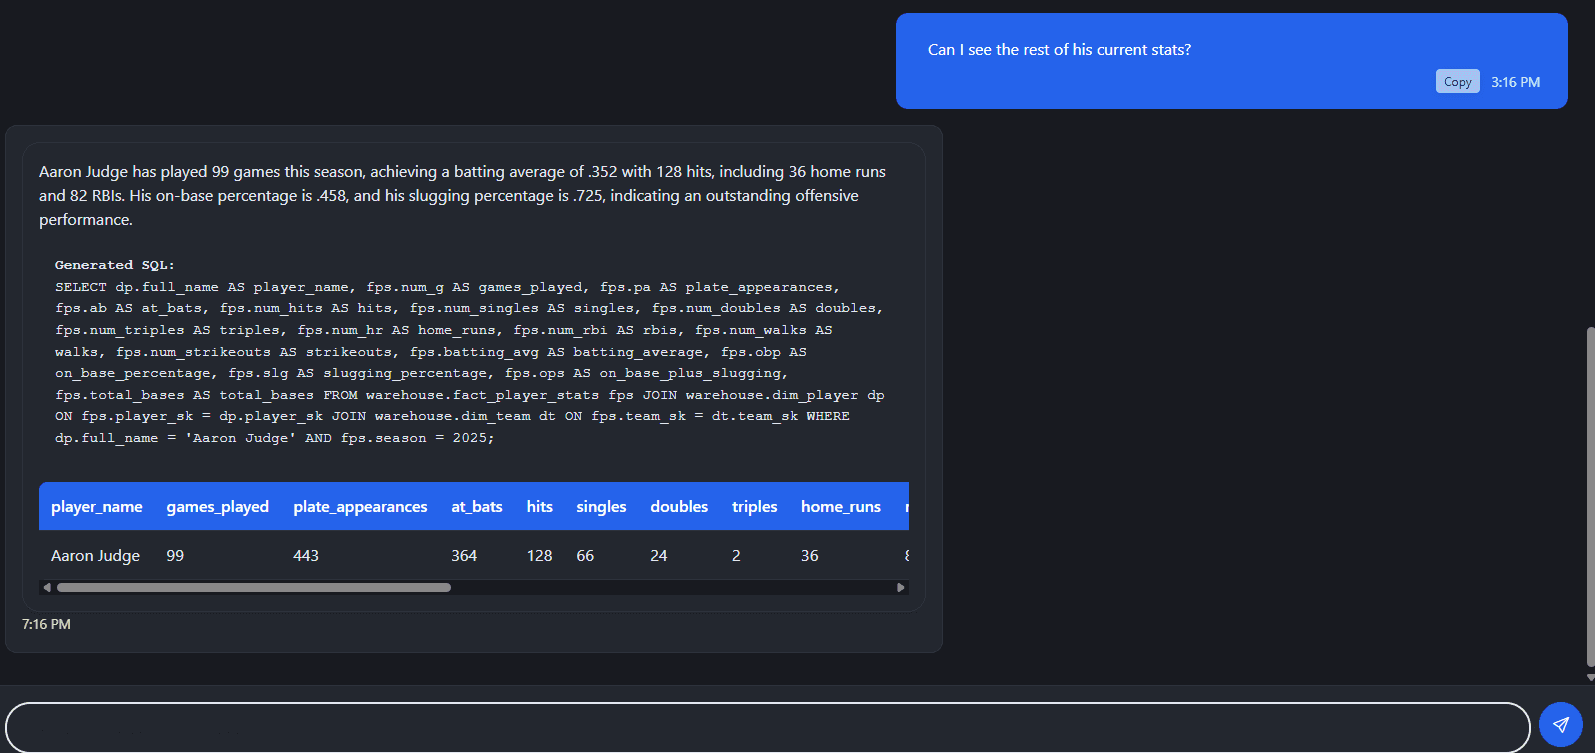Click the results table horizontal scrollbar thumb
This screenshot has width=1595, height=753.
253,588
